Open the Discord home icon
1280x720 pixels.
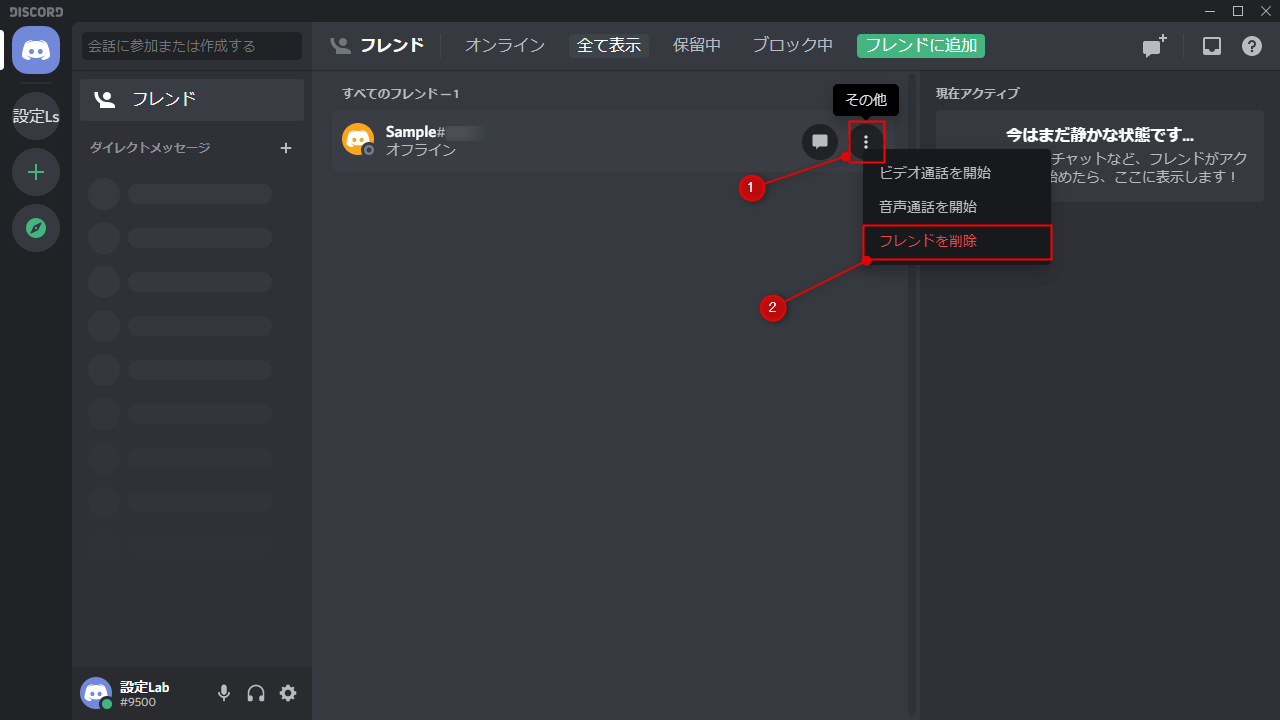tap(36, 50)
